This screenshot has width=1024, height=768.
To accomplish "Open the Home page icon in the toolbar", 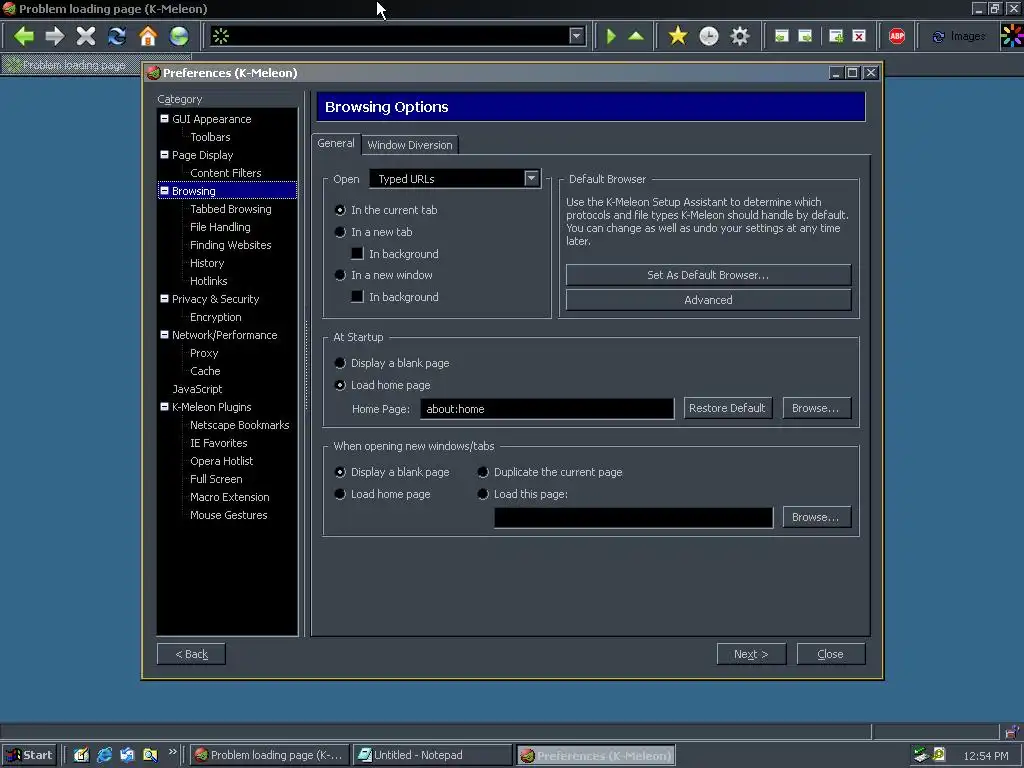I will (x=148, y=36).
